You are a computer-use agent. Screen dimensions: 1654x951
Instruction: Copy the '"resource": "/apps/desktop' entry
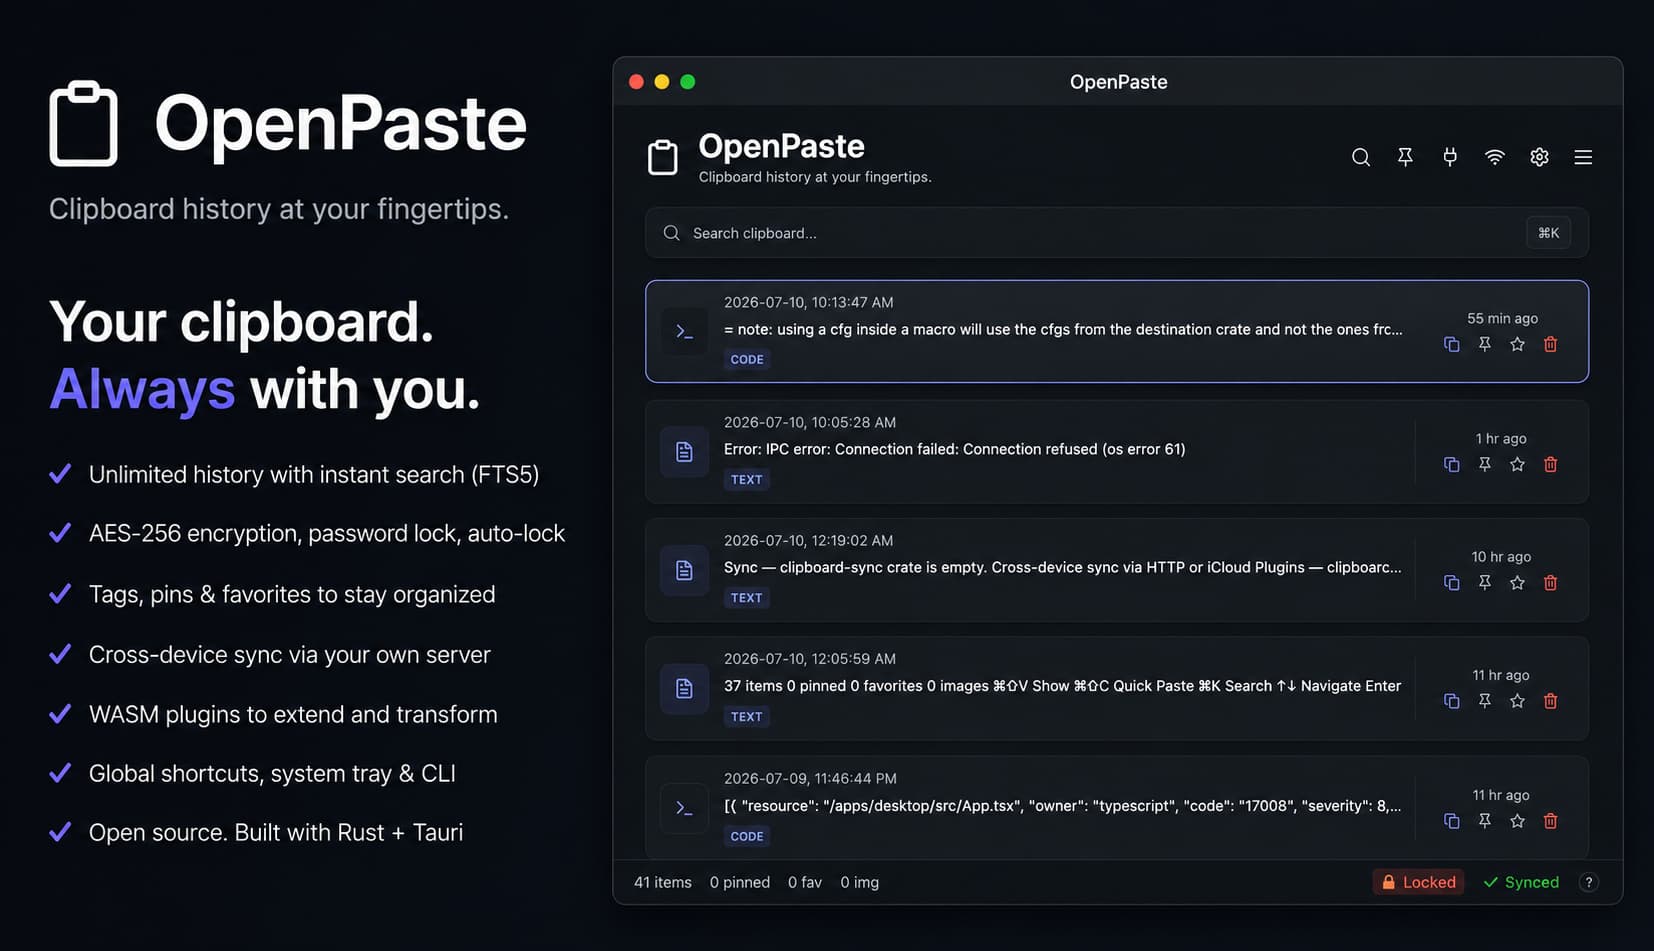(1451, 821)
